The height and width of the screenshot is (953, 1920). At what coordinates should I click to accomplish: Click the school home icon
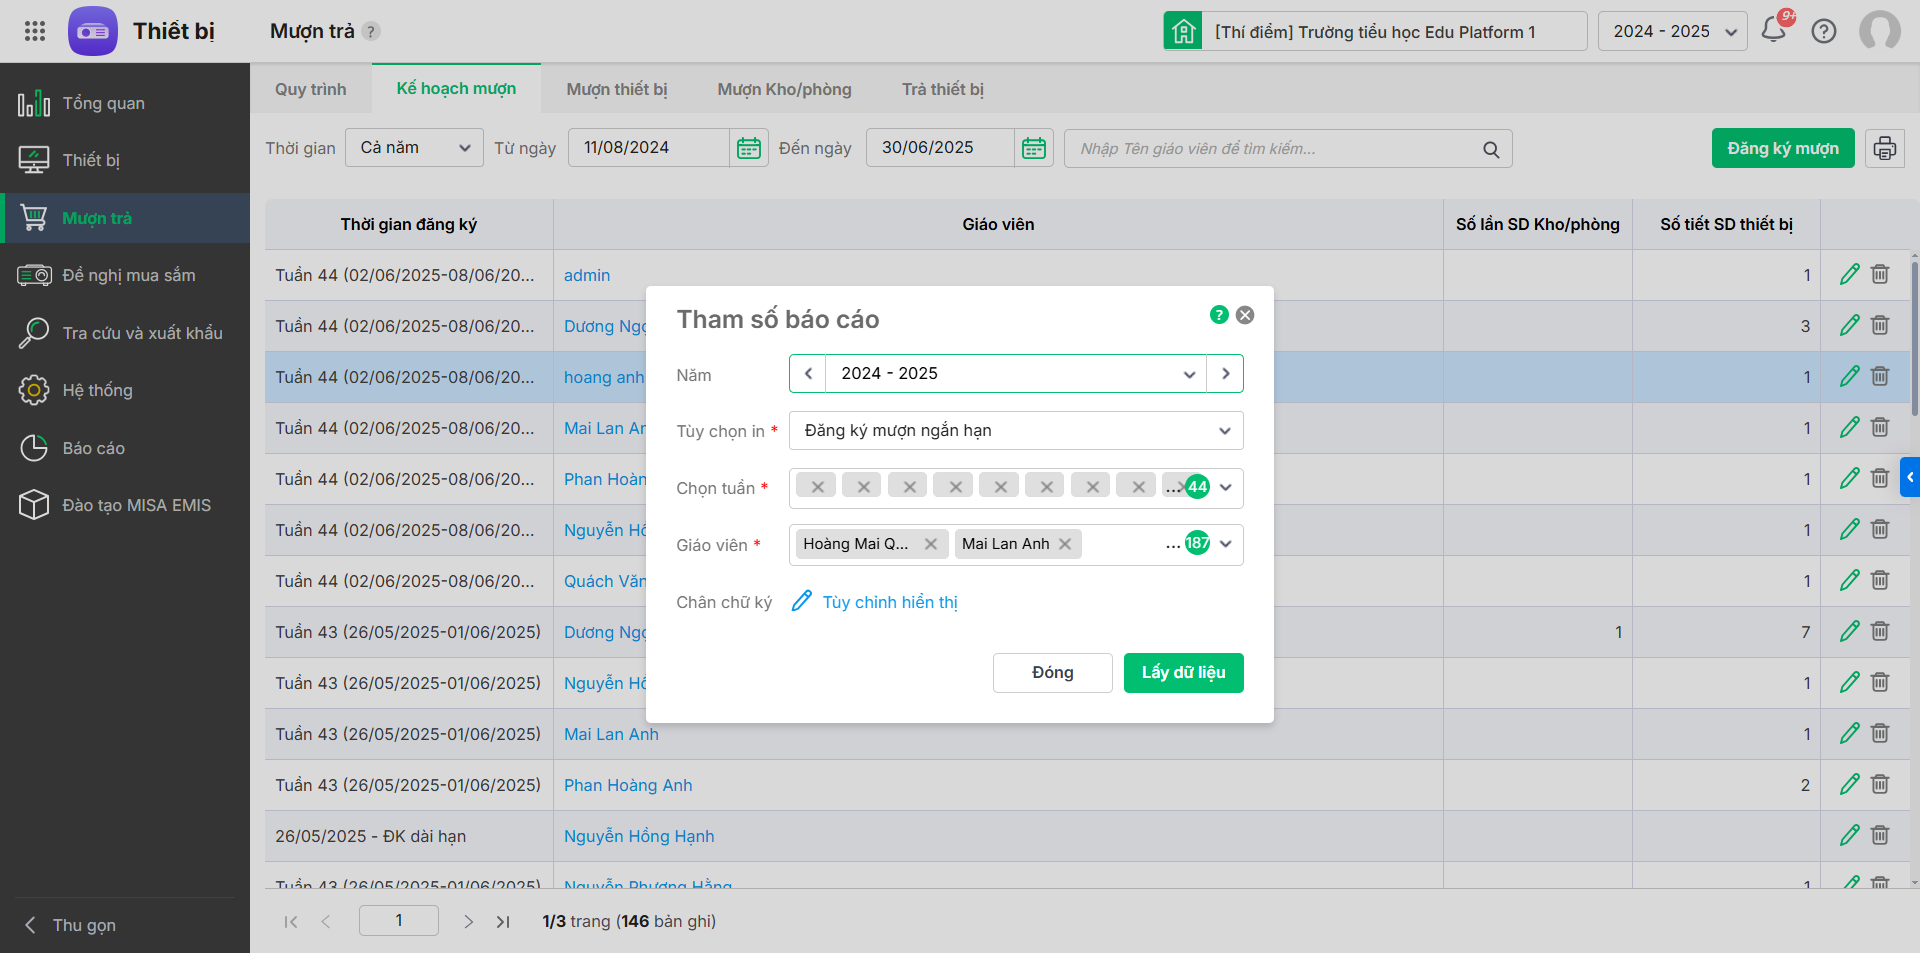pos(1183,31)
